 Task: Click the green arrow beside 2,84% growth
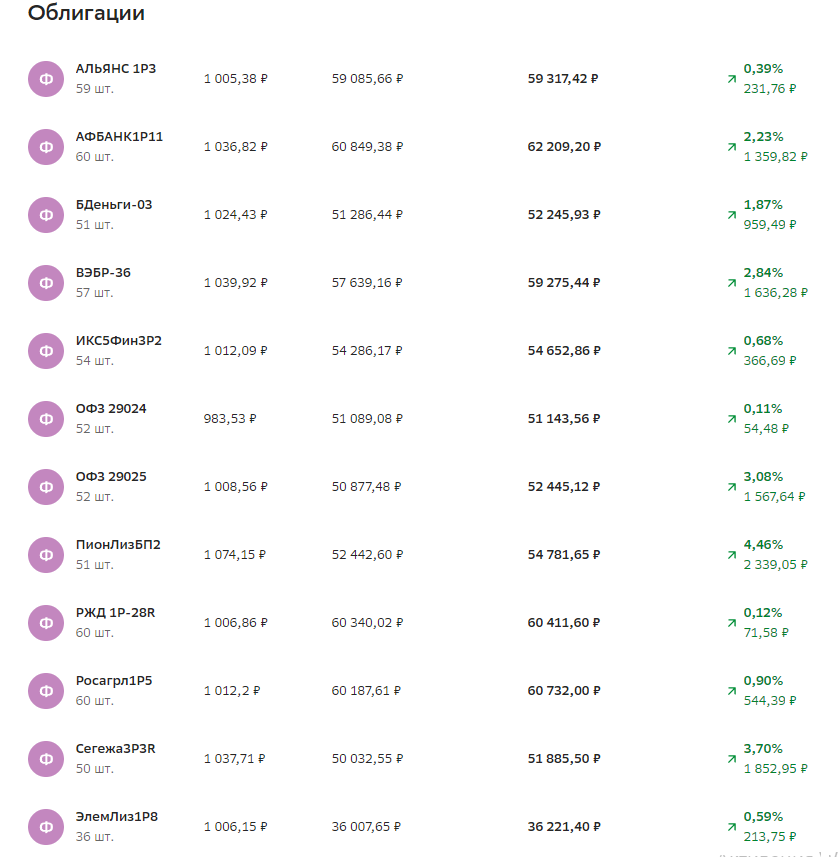[x=731, y=283]
